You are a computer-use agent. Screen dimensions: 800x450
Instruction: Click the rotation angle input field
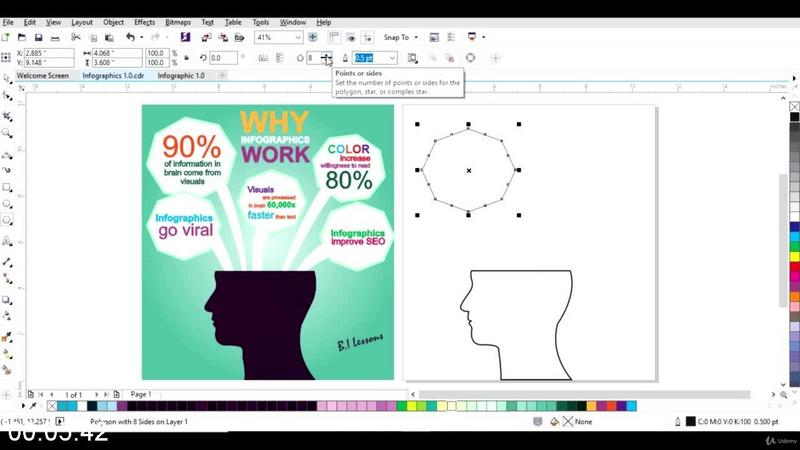[x=223, y=58]
